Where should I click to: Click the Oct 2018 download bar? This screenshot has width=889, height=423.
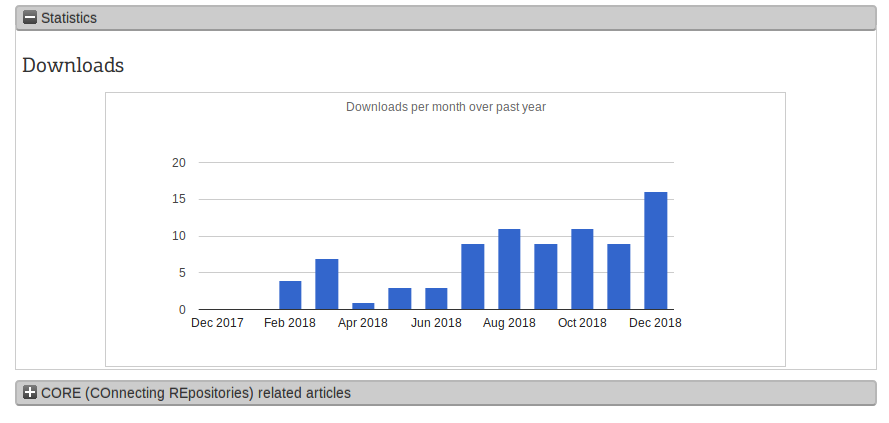click(582, 269)
